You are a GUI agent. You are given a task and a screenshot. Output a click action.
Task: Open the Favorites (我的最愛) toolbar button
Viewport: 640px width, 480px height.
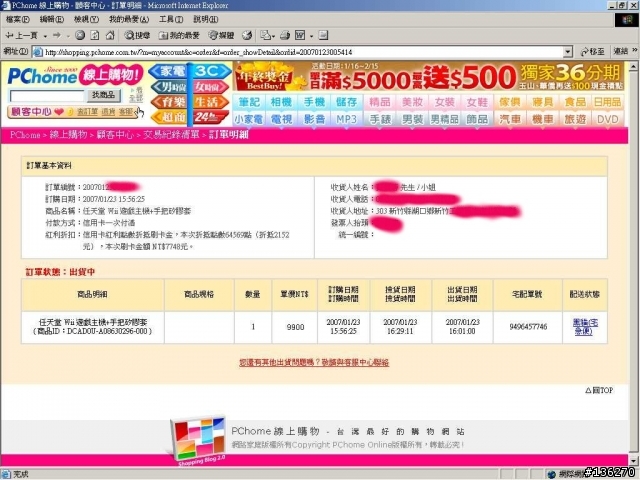point(179,36)
